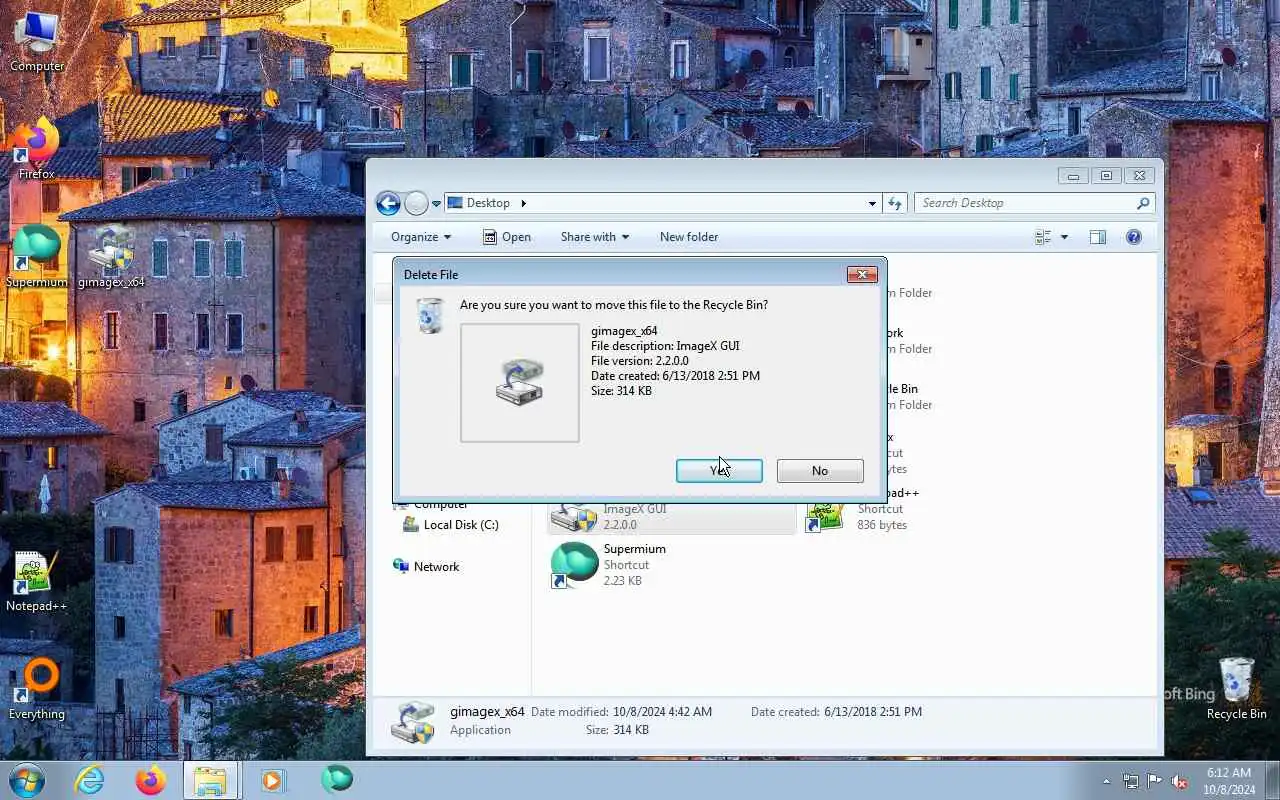Viewport: 1280px width, 800px height.
Task: Click the change view icon
Action: tap(1043, 237)
